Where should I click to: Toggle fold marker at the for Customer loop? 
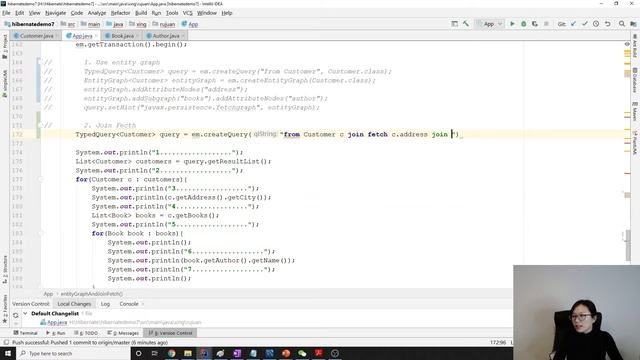coord(40,180)
